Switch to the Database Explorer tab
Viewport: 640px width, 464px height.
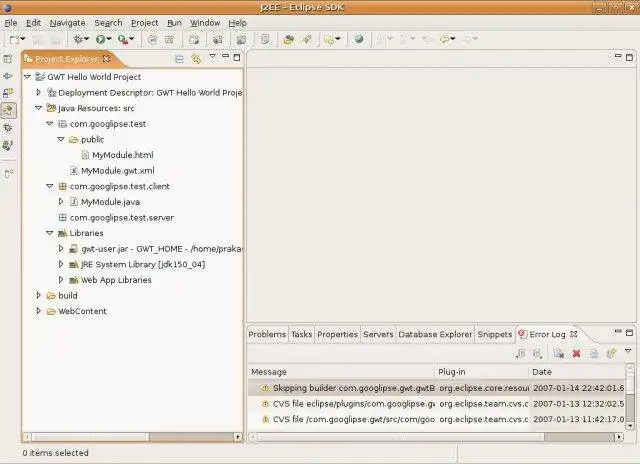435,334
